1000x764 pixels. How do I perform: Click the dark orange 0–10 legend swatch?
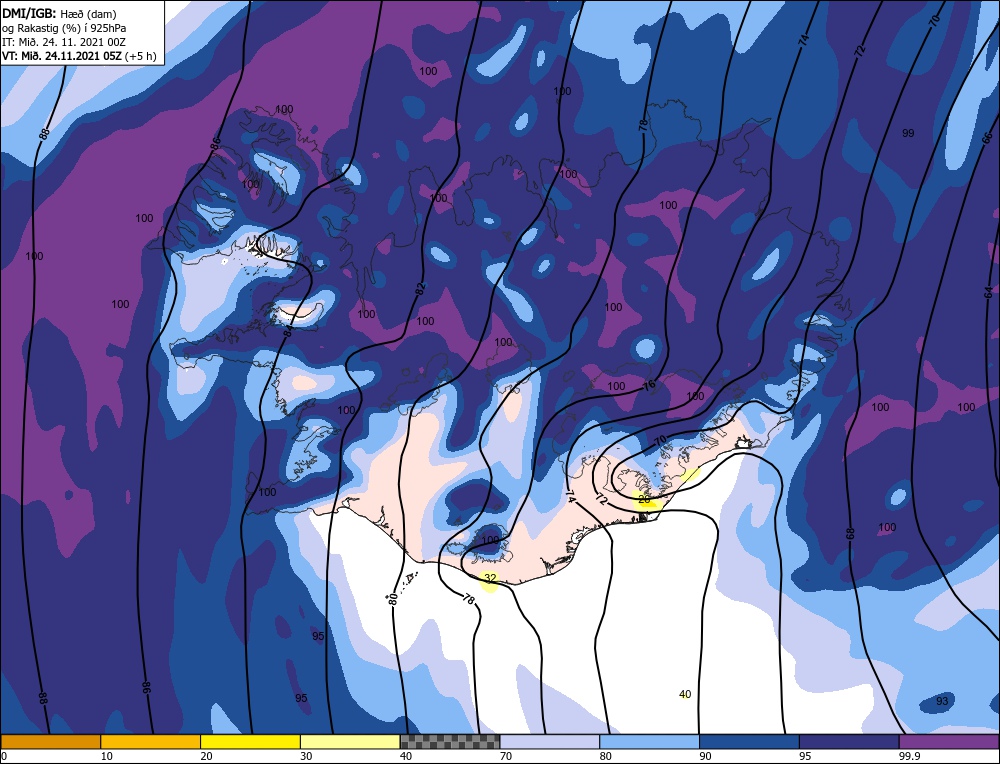[50, 741]
